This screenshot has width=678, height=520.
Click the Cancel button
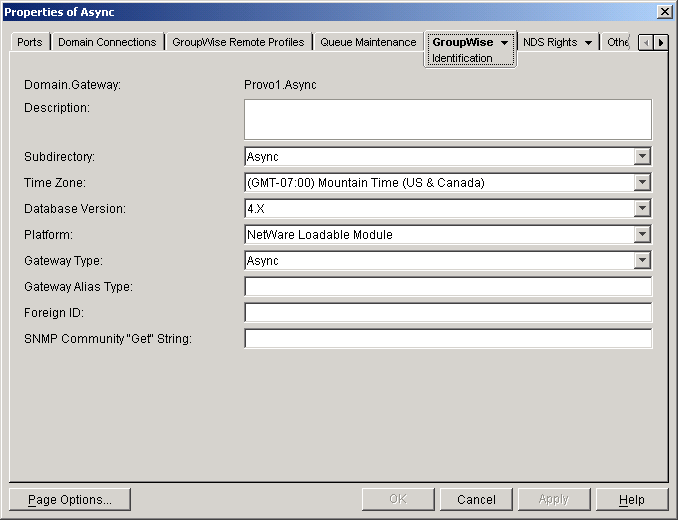click(x=476, y=500)
